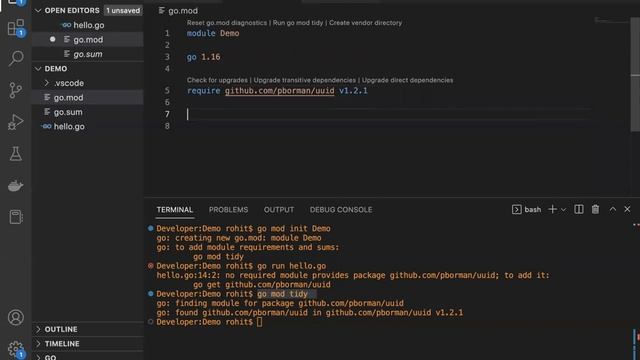Click the editor minimap
Viewport: 640px width, 360px height.
click(x=611, y=20)
